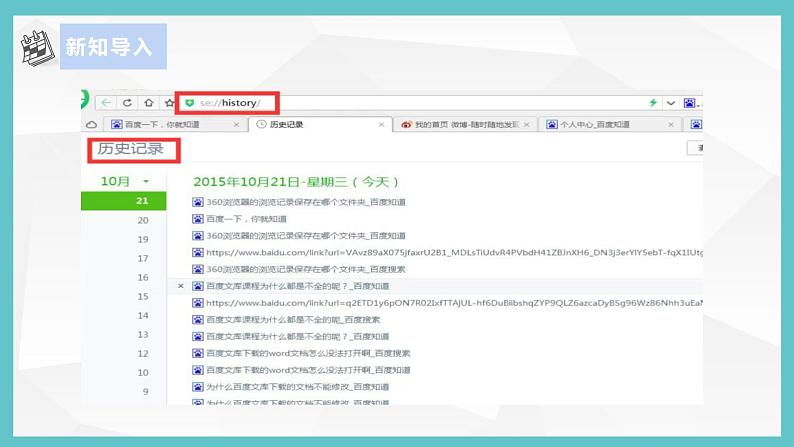Select day 9 in the date list
794x447 pixels.
145,392
